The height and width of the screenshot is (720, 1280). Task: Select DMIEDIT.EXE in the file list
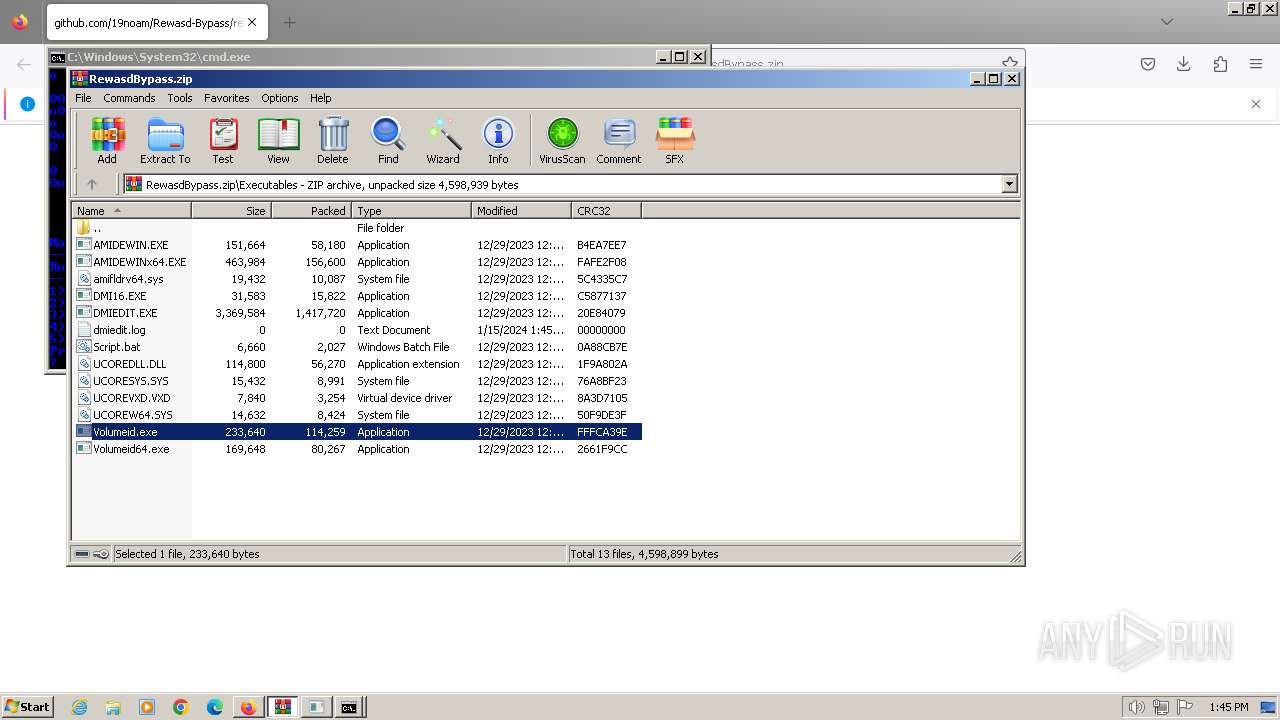click(x=357, y=313)
